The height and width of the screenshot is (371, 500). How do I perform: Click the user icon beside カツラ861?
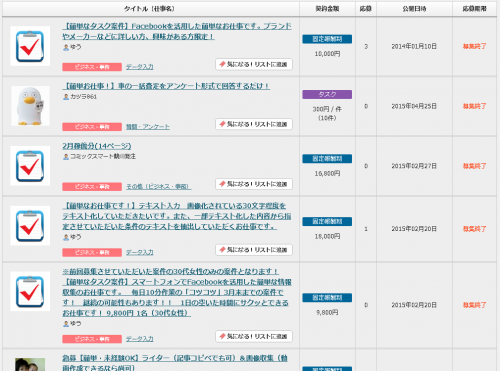point(66,97)
